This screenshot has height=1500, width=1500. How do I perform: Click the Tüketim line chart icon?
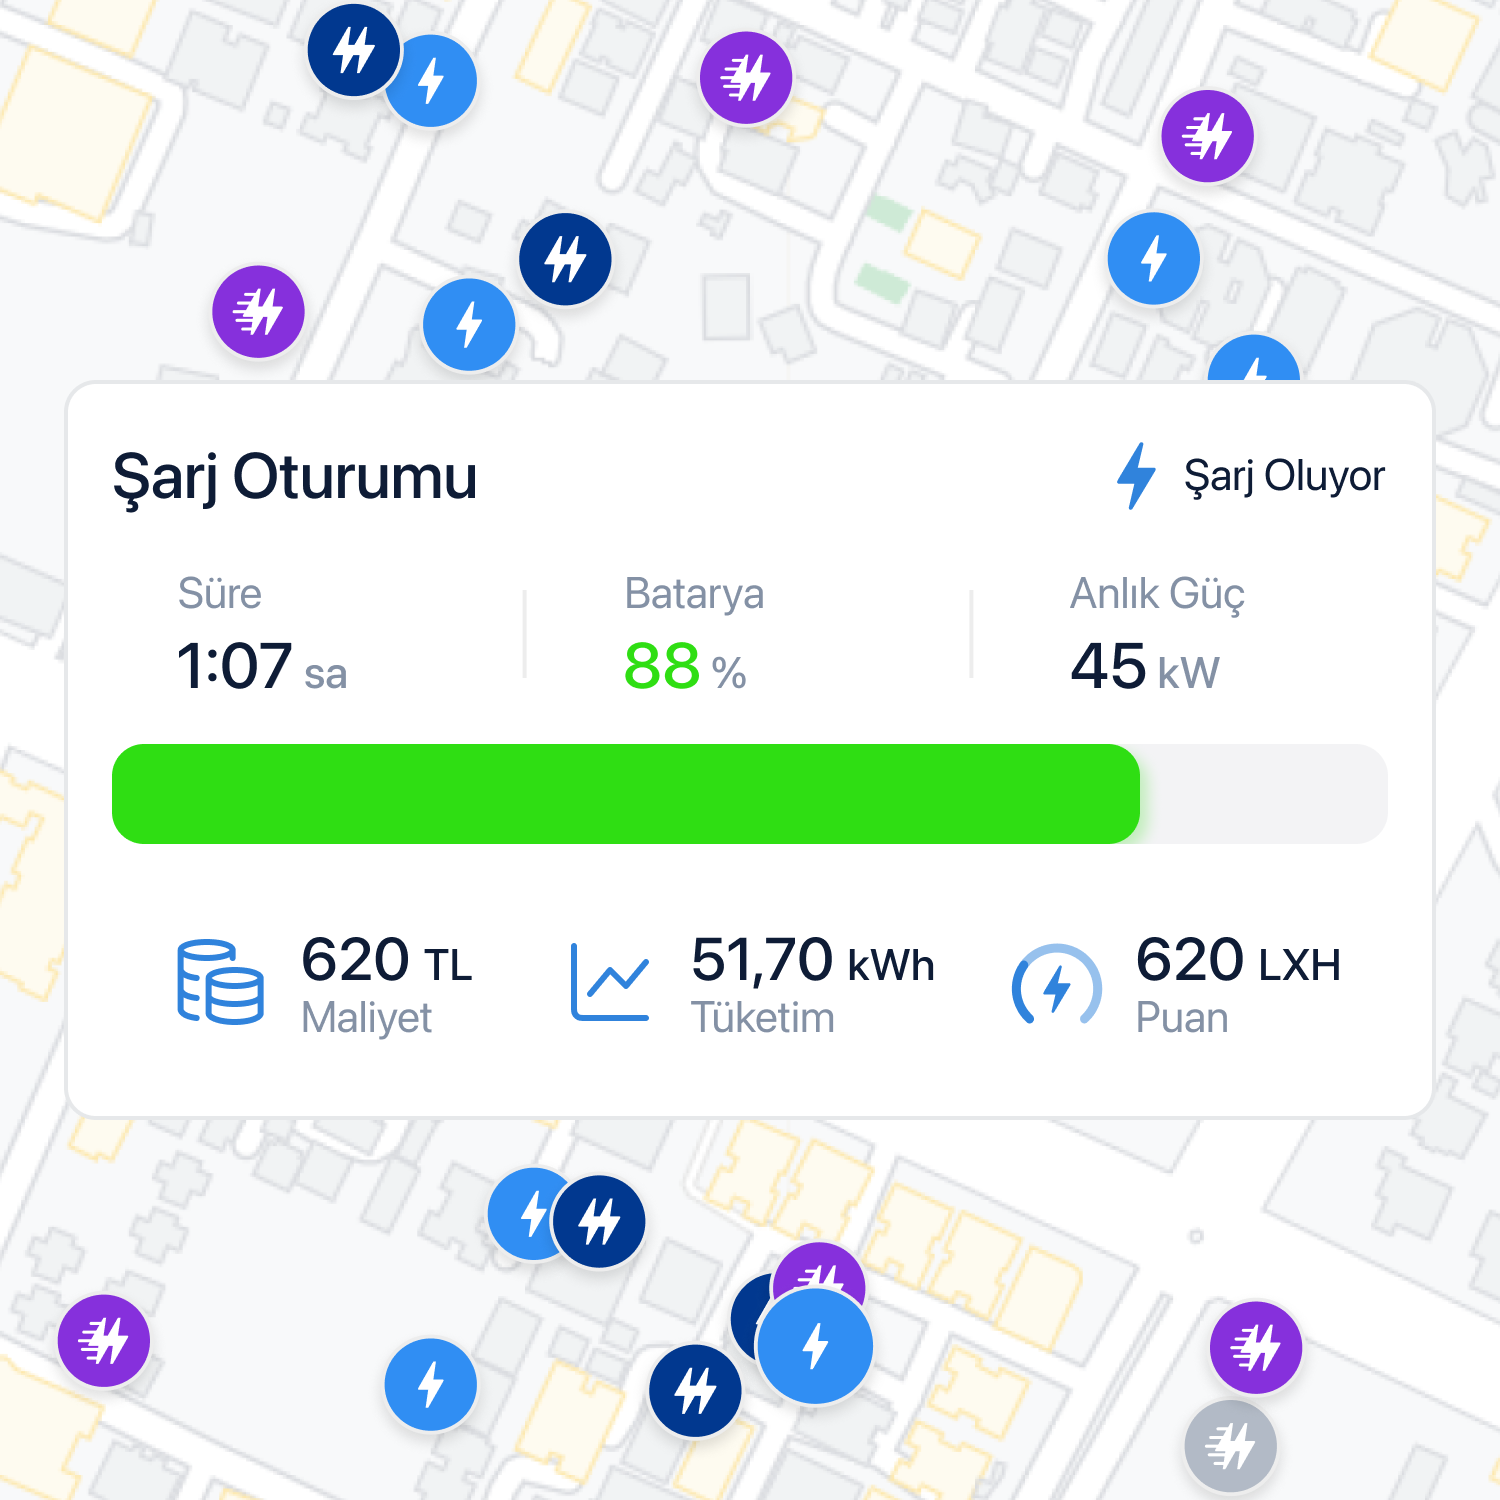coord(610,982)
